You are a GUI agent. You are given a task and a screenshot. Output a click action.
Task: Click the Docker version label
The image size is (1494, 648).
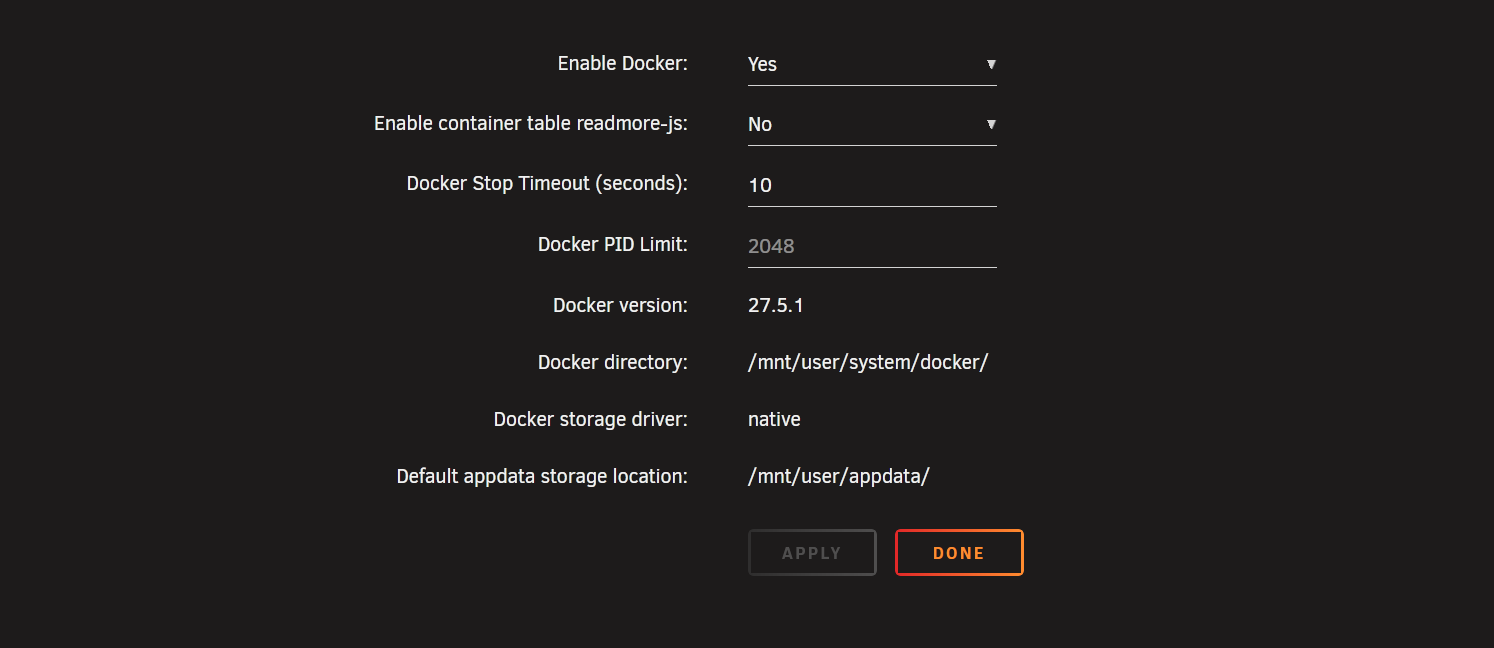tap(621, 306)
